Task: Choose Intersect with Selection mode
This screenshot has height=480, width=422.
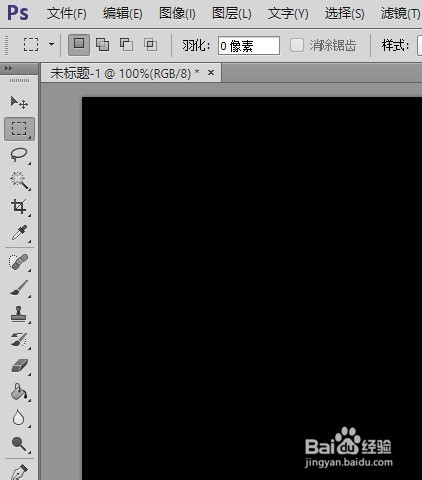Action: click(x=150, y=44)
